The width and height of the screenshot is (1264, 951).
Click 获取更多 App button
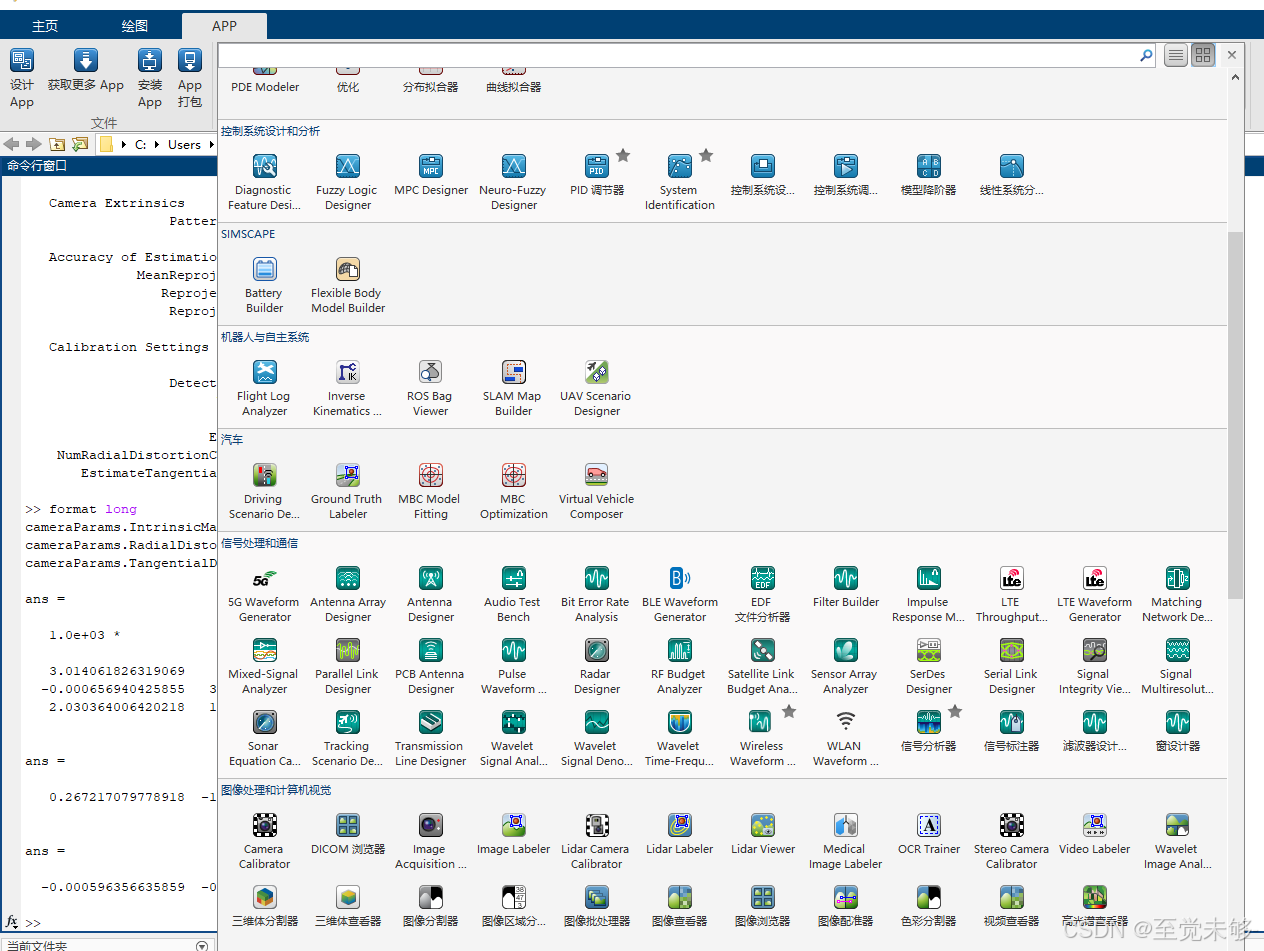point(86,70)
